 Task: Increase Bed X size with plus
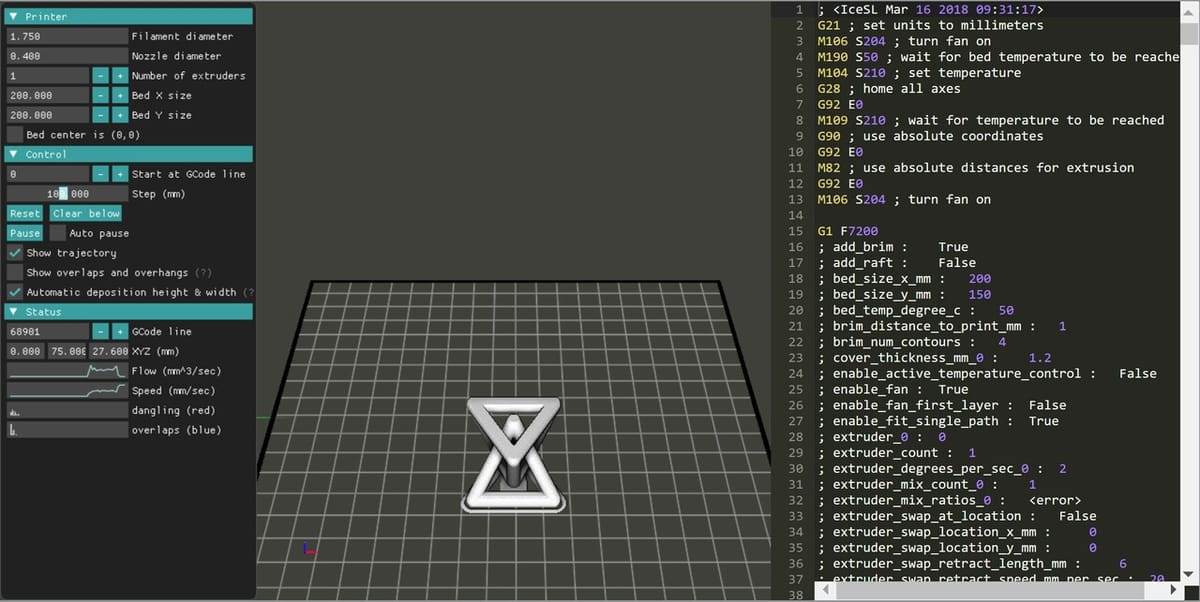pos(119,96)
